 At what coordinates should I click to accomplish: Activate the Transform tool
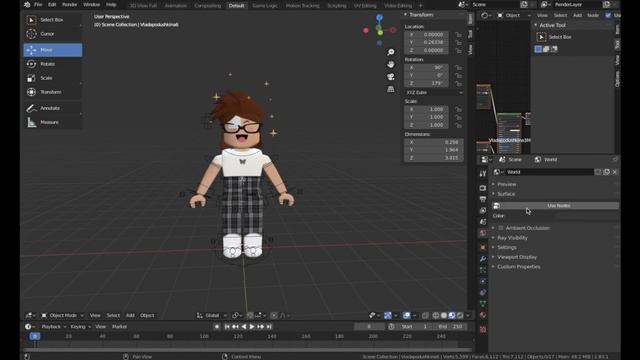point(53,92)
